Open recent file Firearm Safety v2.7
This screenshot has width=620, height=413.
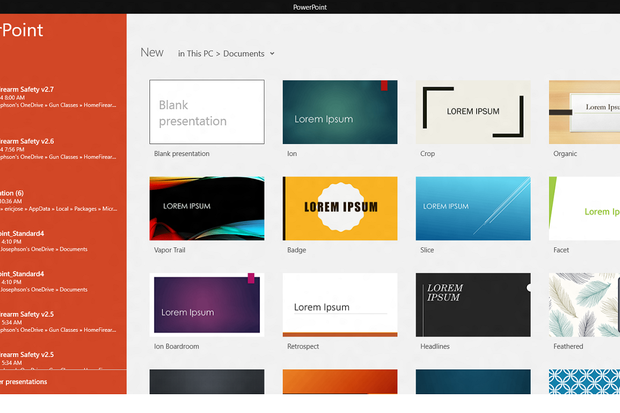pos(59,97)
